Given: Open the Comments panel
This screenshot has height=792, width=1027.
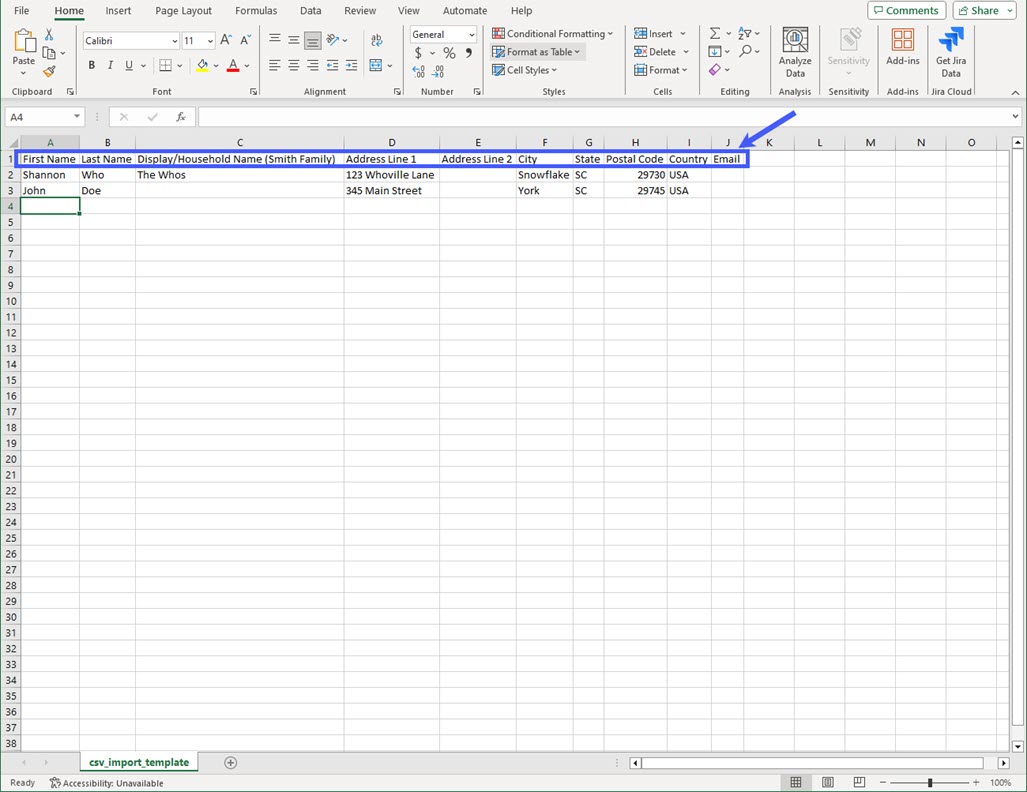Looking at the screenshot, I should 905,10.
